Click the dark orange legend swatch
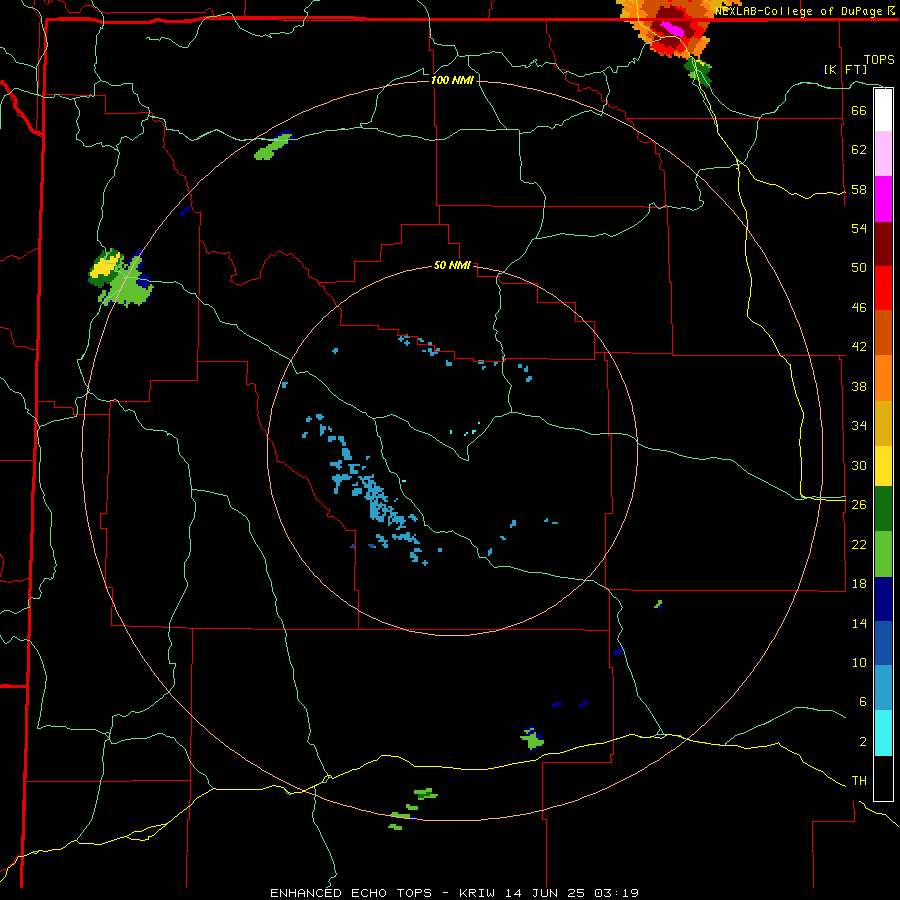The width and height of the screenshot is (900, 900). coord(883,333)
